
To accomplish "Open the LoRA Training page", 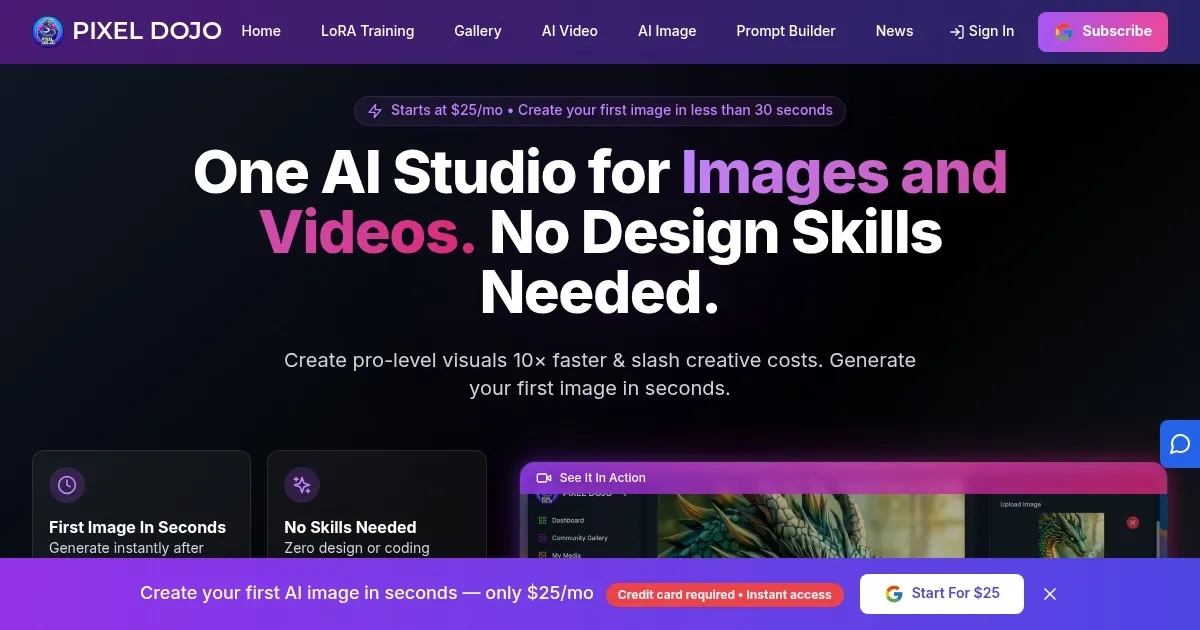I will (x=367, y=31).
